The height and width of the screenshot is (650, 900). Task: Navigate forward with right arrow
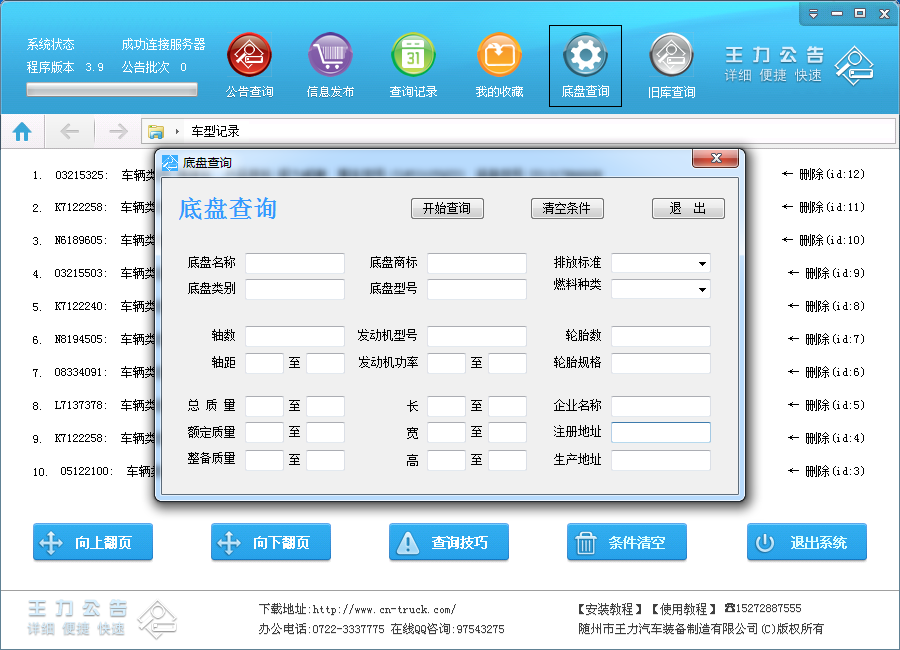pos(118,131)
